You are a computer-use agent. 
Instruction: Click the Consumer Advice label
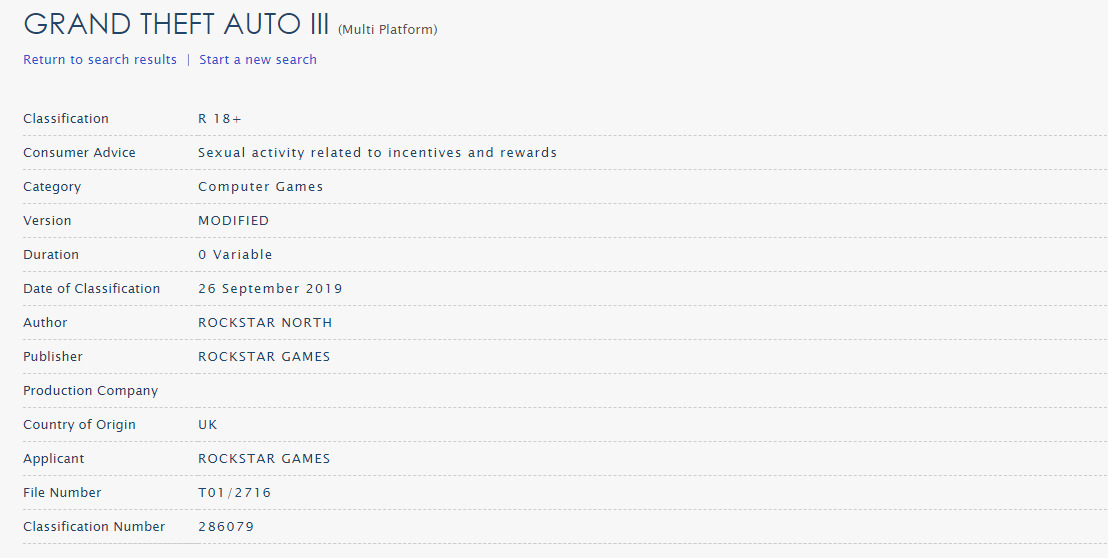(x=79, y=153)
